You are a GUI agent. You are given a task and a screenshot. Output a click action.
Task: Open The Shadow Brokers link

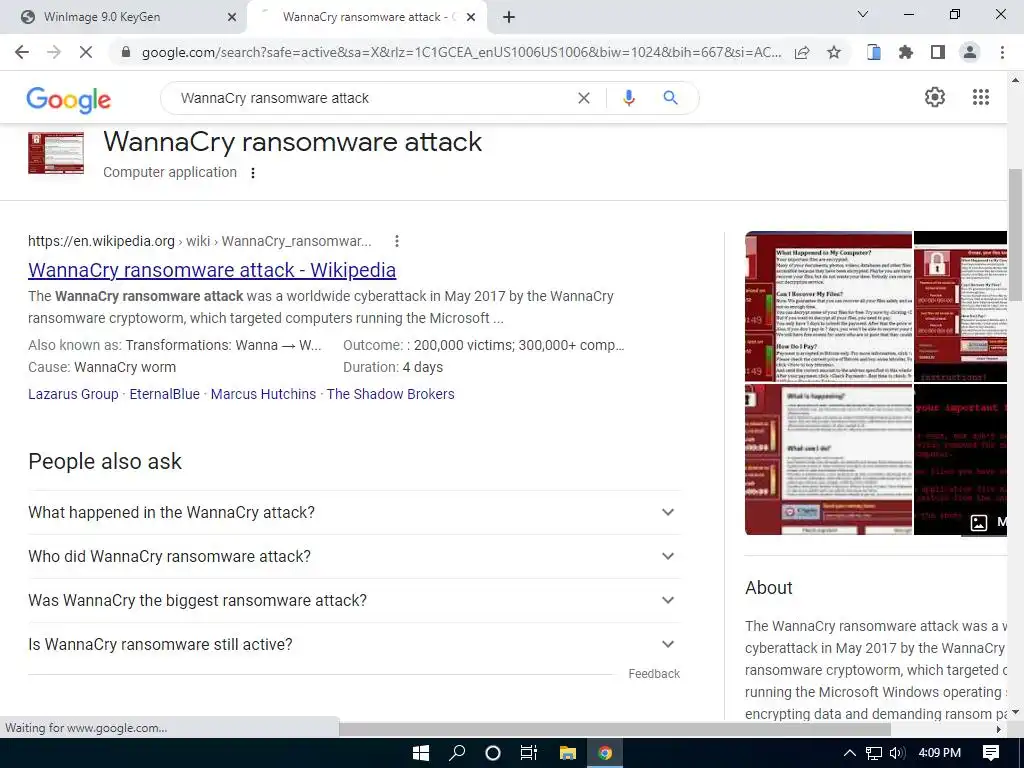[x=391, y=394]
